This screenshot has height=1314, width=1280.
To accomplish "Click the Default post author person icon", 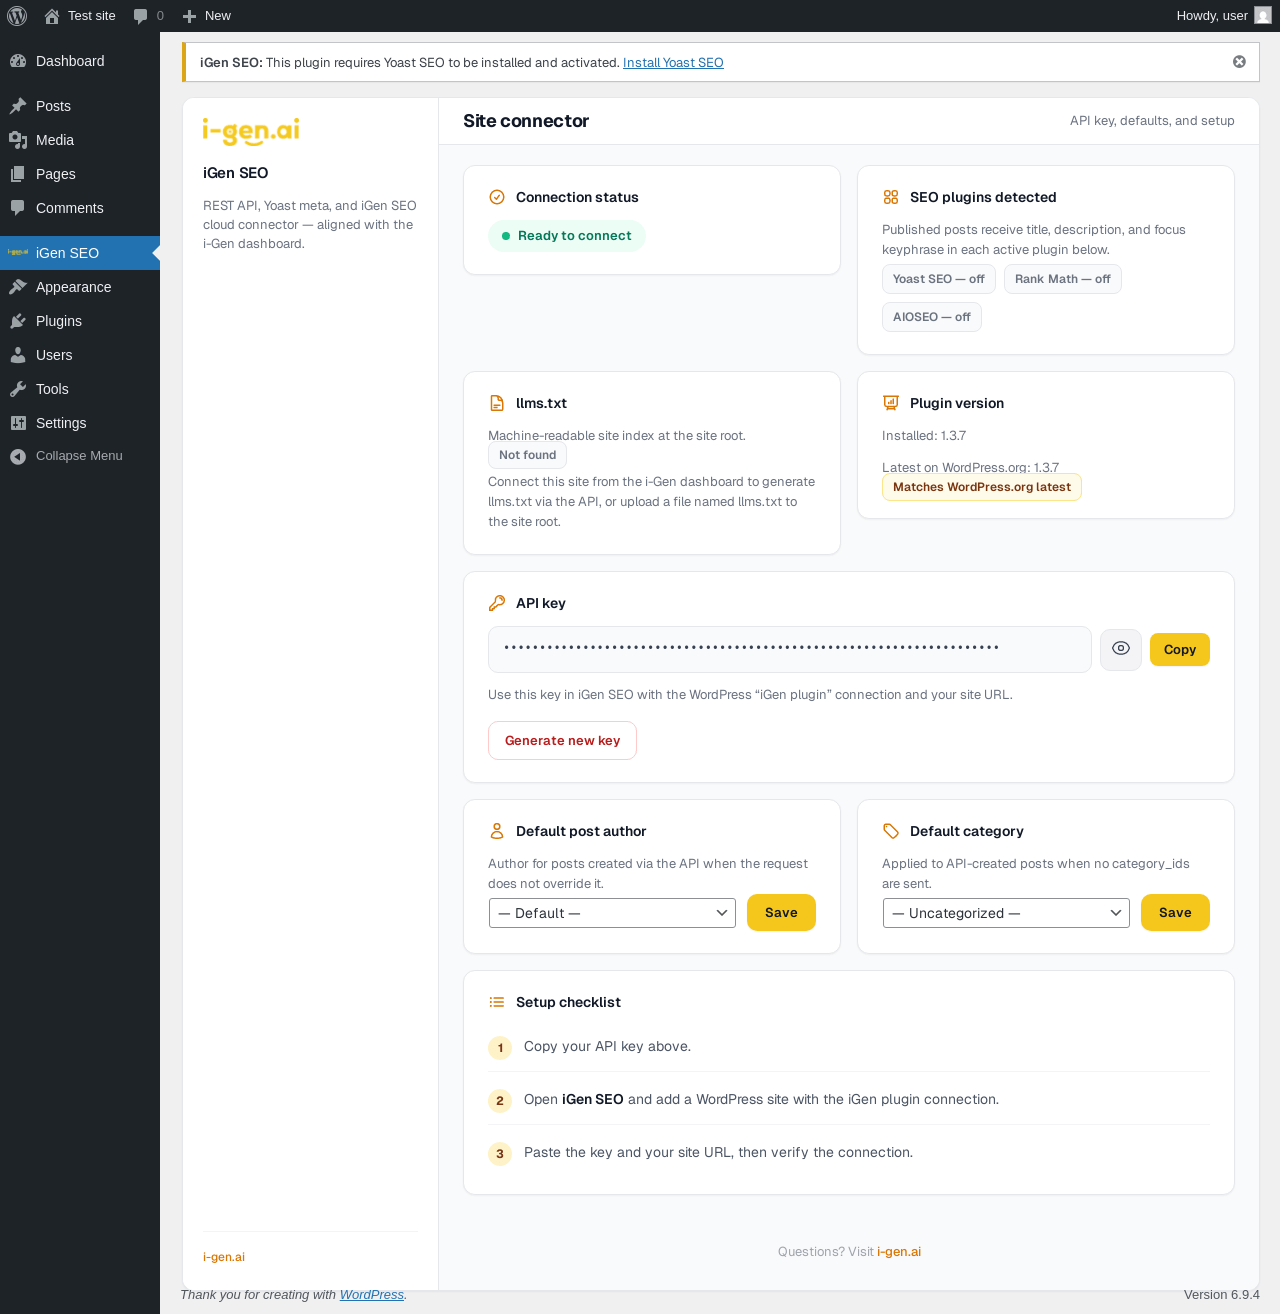I will click(497, 831).
